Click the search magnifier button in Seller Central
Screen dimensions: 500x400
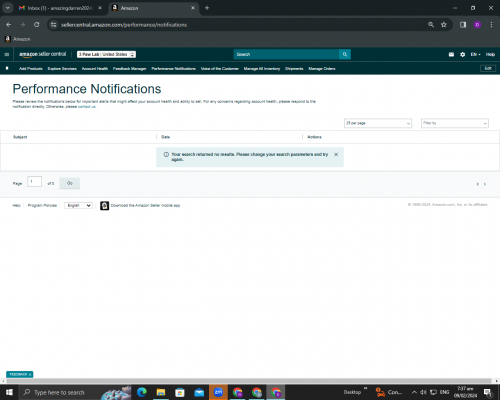(x=345, y=54)
